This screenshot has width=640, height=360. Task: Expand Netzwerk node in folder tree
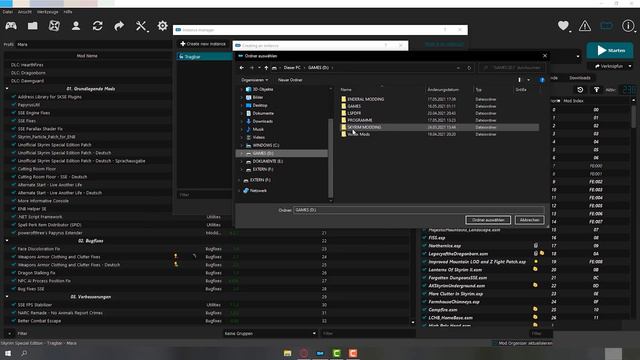tap(239, 191)
